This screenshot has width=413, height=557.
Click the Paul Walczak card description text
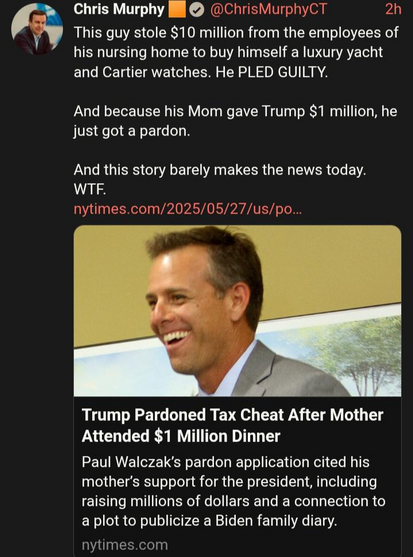coord(233,491)
